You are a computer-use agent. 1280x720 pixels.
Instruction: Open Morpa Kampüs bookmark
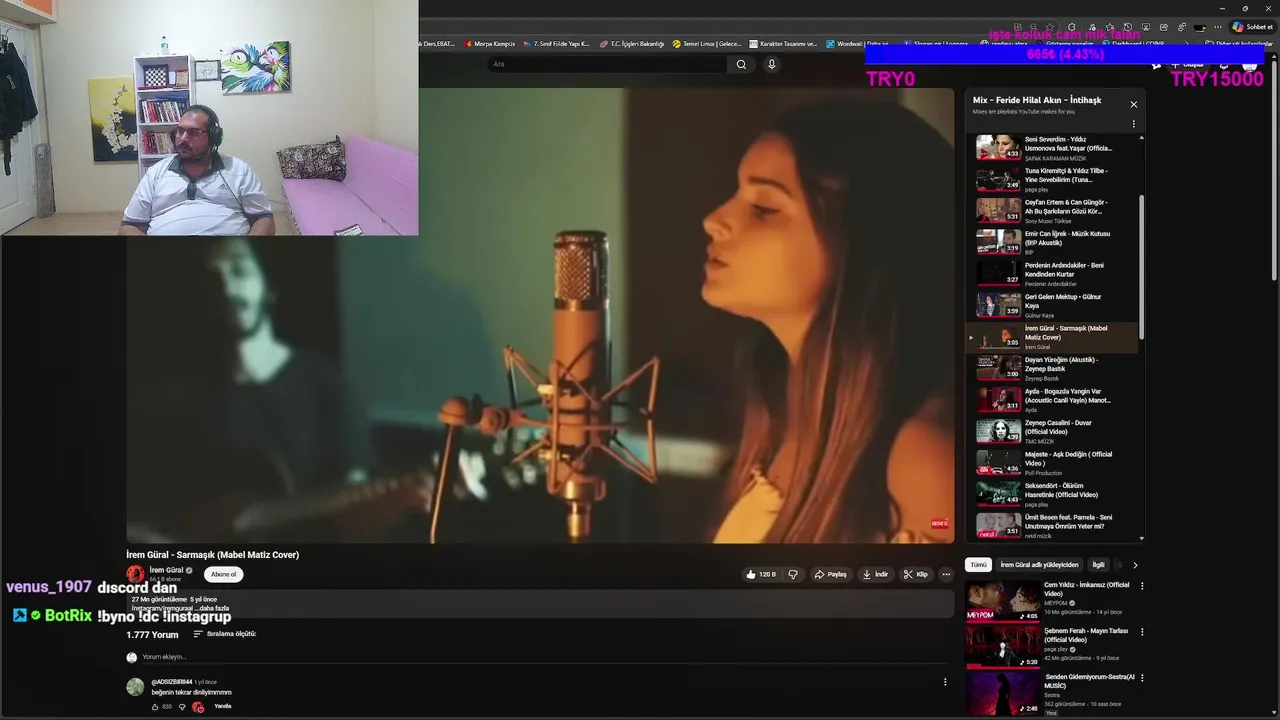pos(489,44)
